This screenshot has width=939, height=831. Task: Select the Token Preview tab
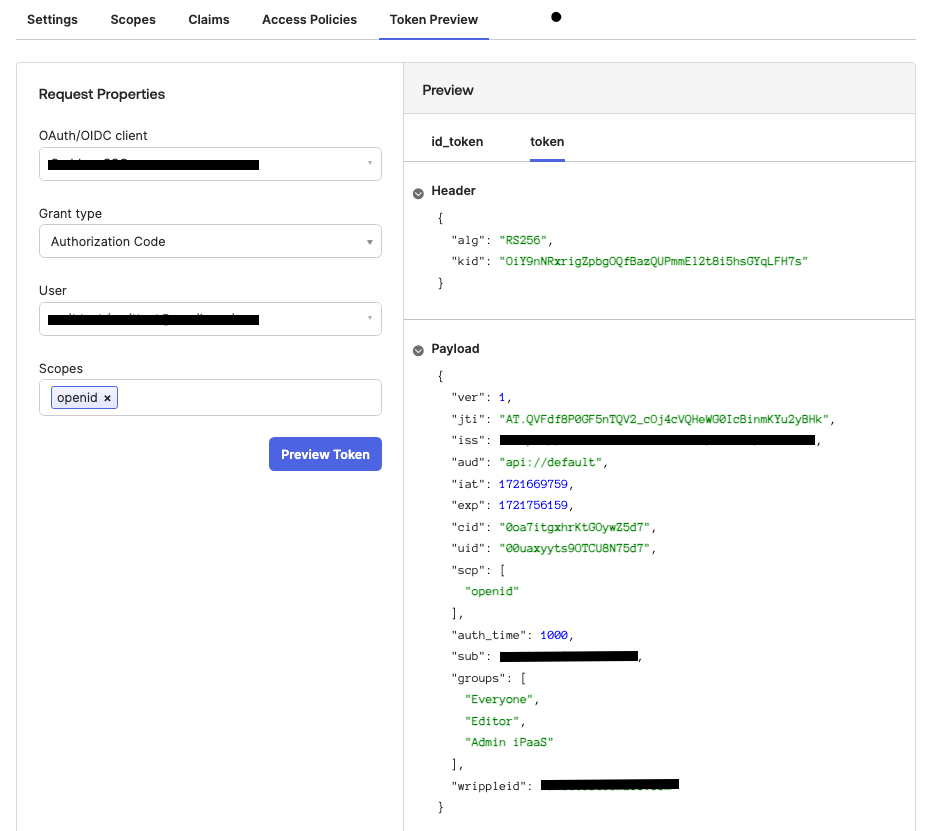tap(434, 20)
